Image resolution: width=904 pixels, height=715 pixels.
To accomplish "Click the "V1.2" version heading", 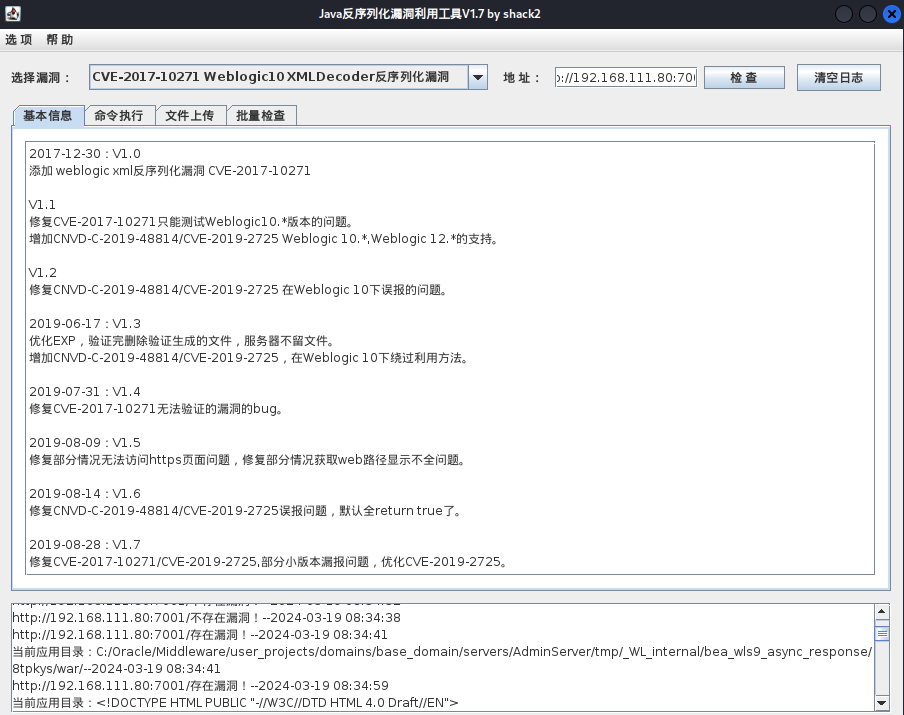I will [x=43, y=273].
